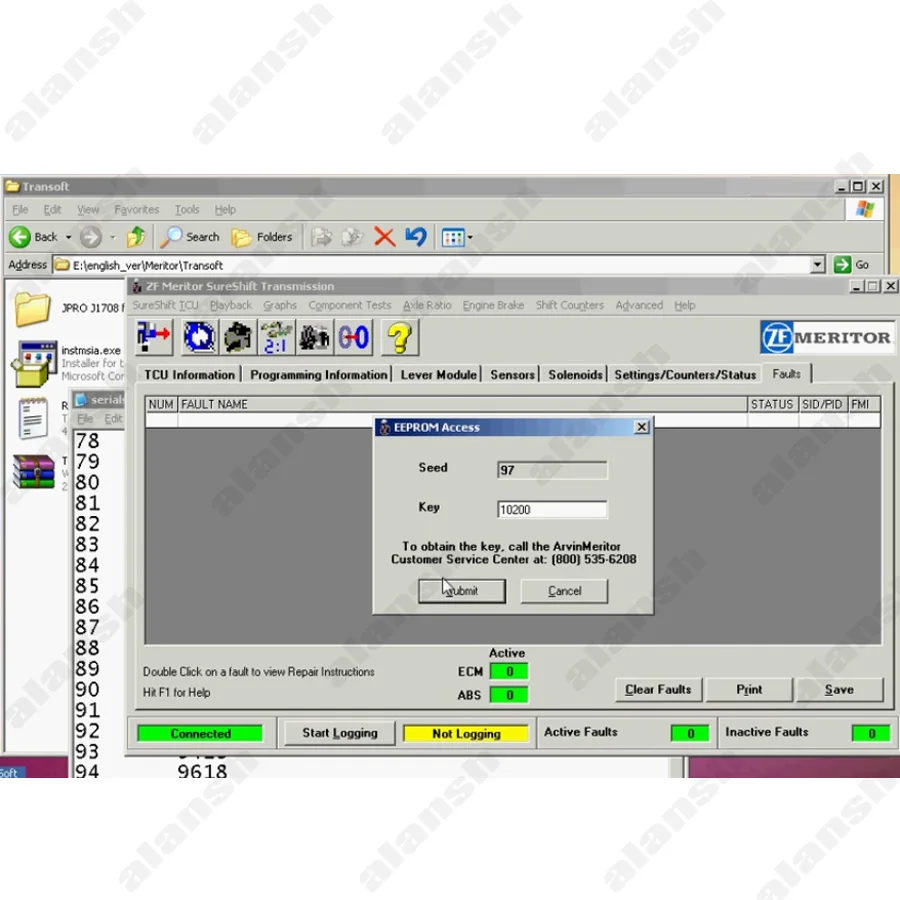Viewport: 900px width, 900px height.
Task: Click the Go button beside address bar
Action: coord(852,265)
